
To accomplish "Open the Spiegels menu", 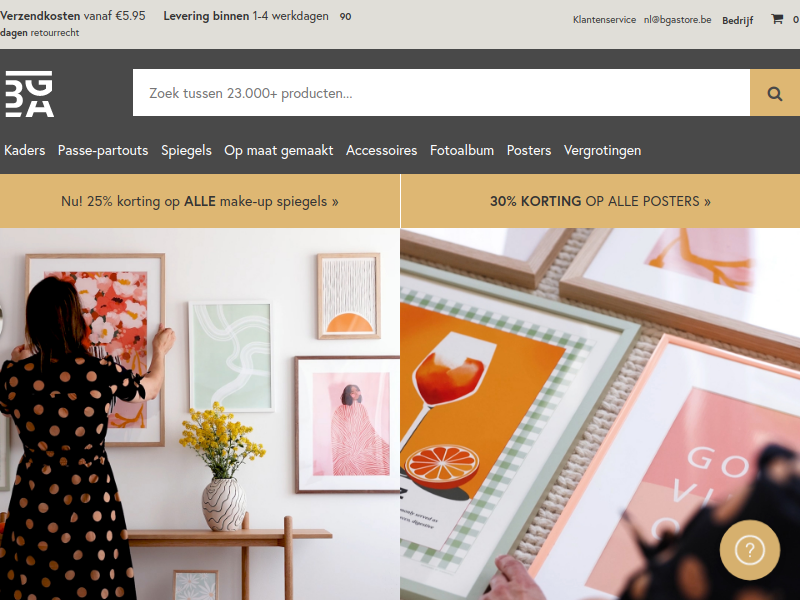I will coord(186,151).
